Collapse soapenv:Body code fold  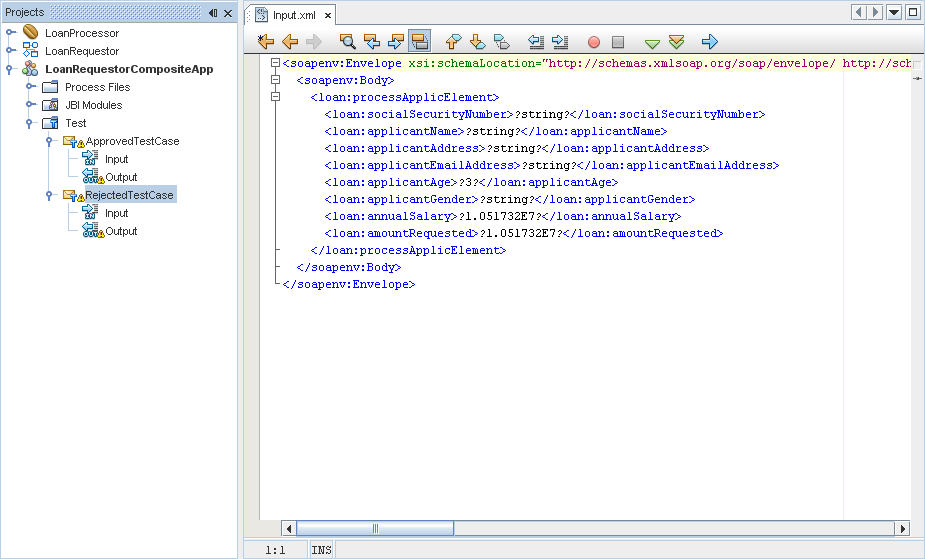[x=275, y=80]
